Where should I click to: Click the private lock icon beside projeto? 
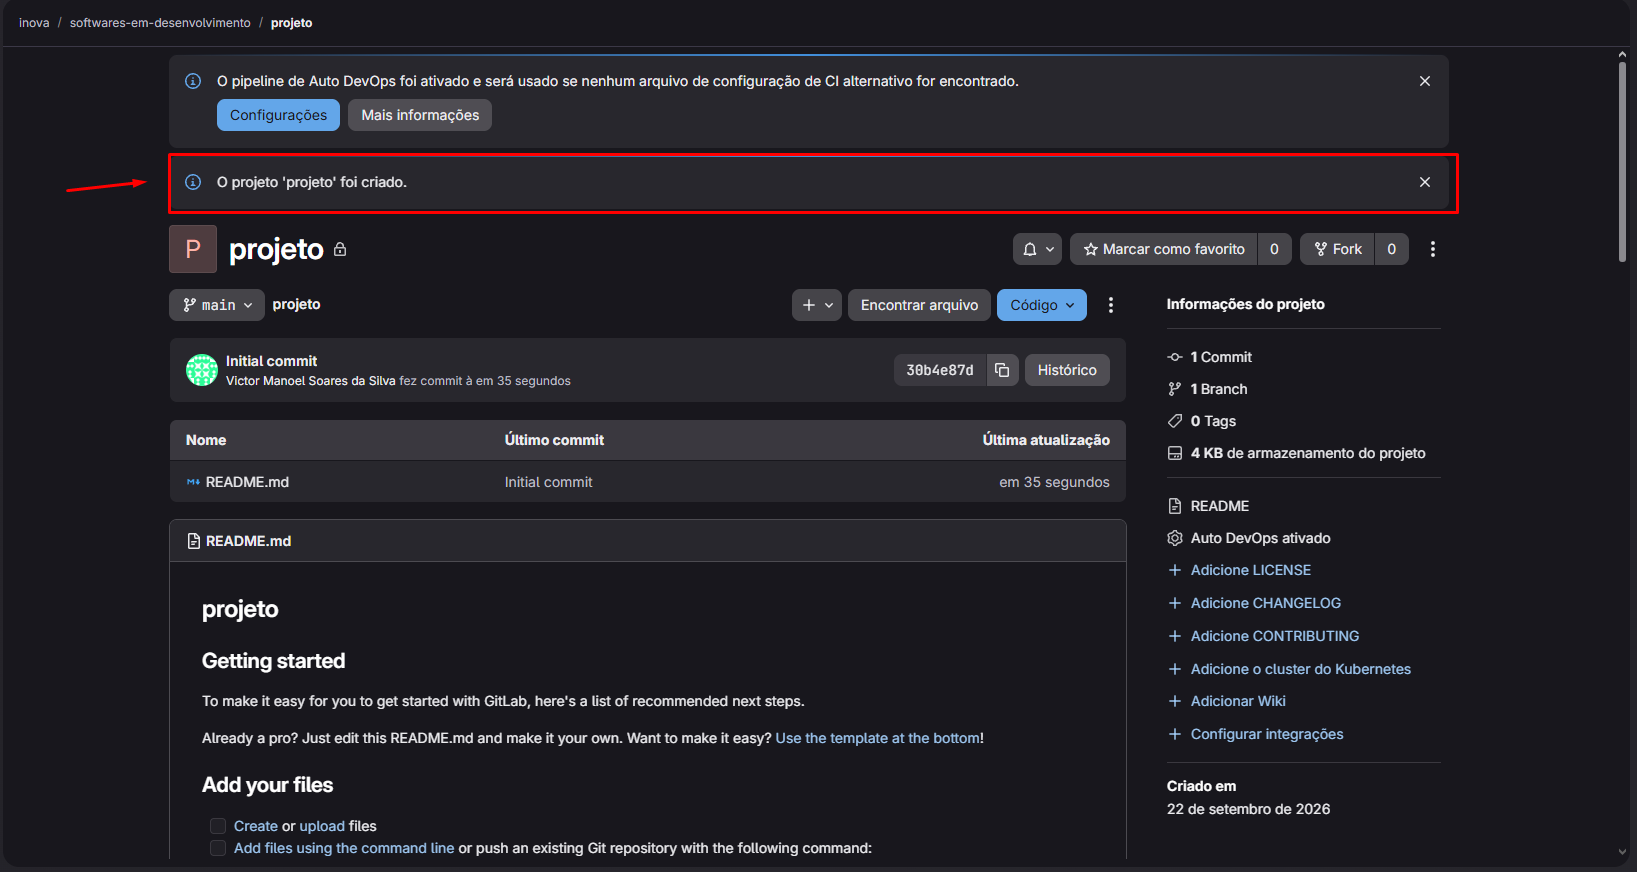point(340,249)
